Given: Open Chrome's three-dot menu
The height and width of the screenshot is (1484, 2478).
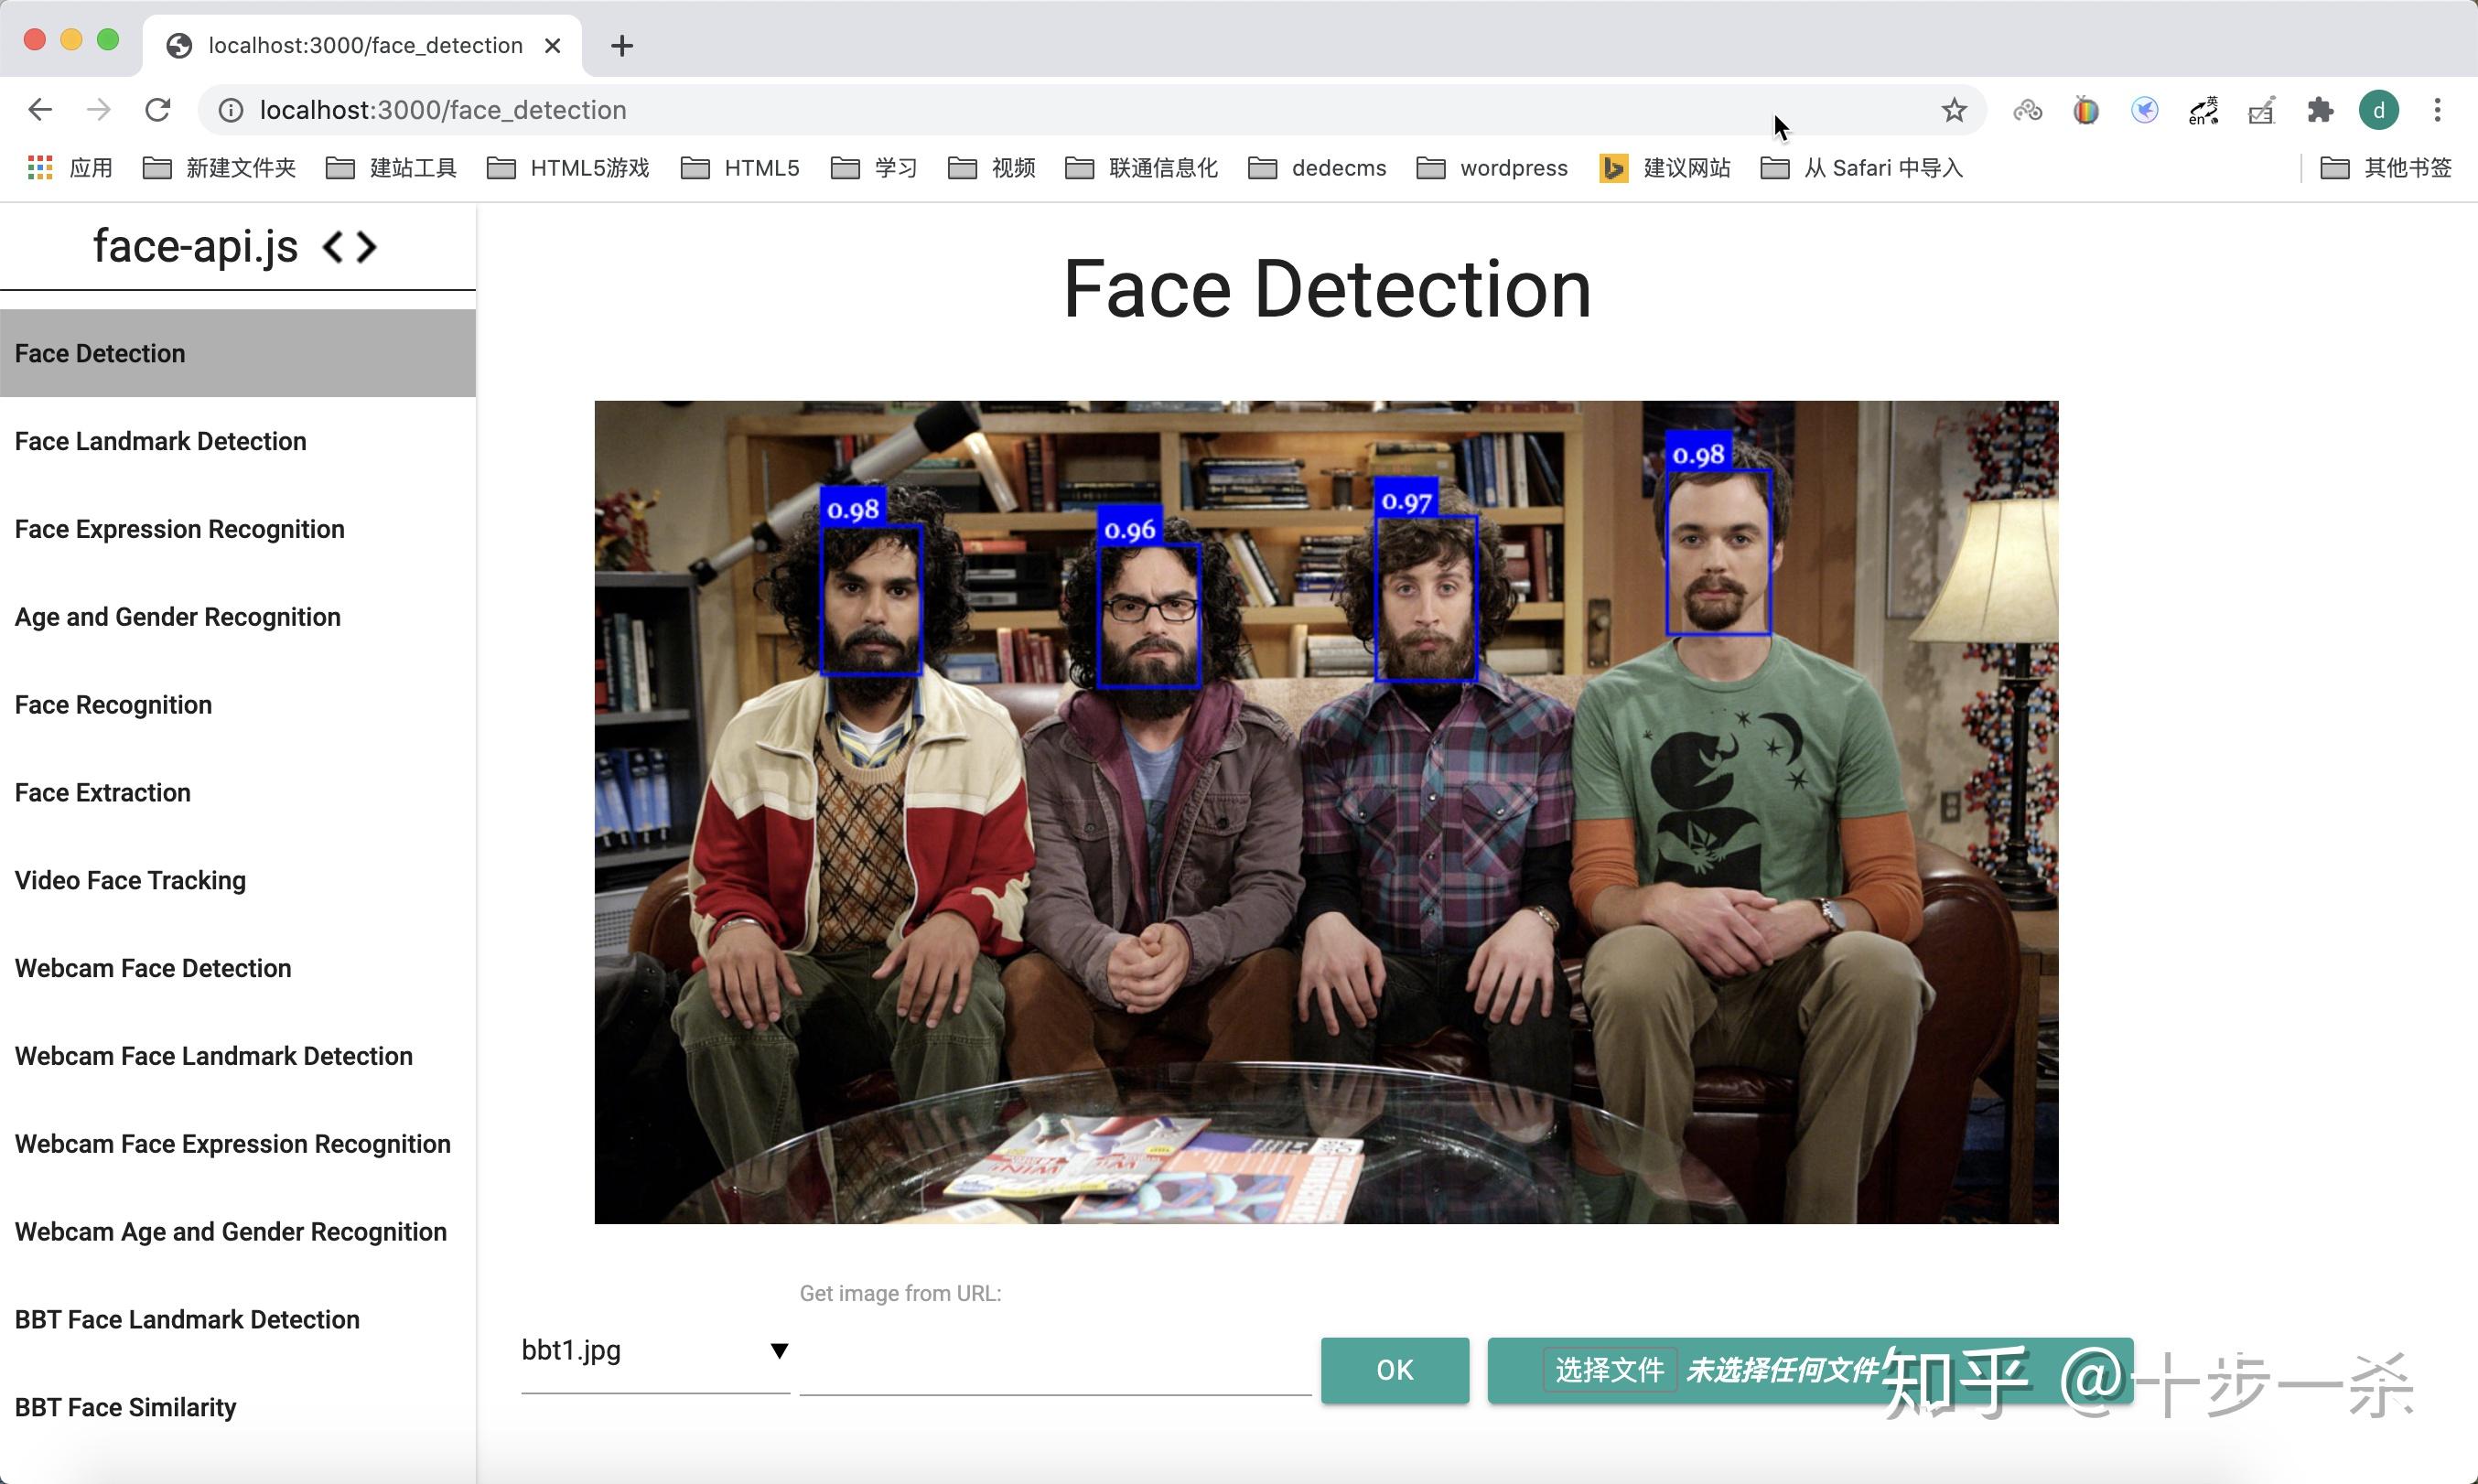Looking at the screenshot, I should [2437, 110].
